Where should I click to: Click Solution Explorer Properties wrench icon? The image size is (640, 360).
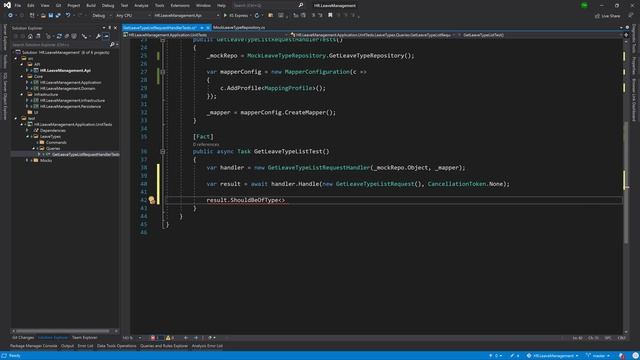click(98, 36)
